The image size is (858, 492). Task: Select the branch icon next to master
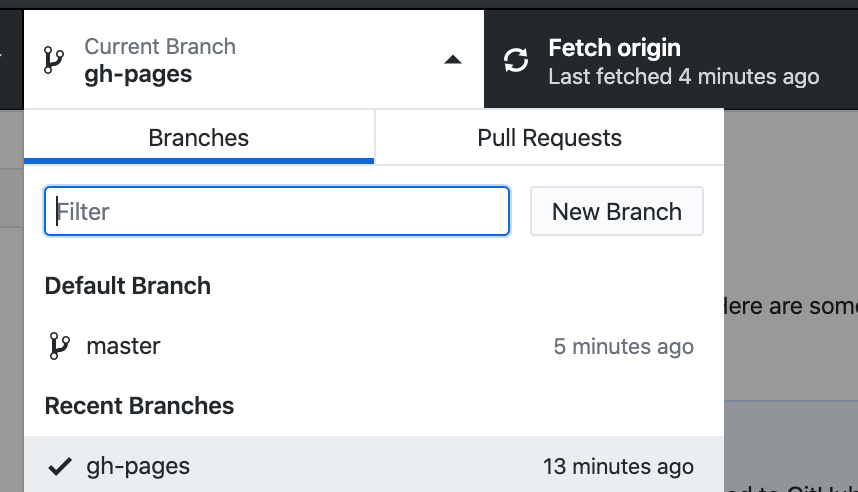pos(59,346)
